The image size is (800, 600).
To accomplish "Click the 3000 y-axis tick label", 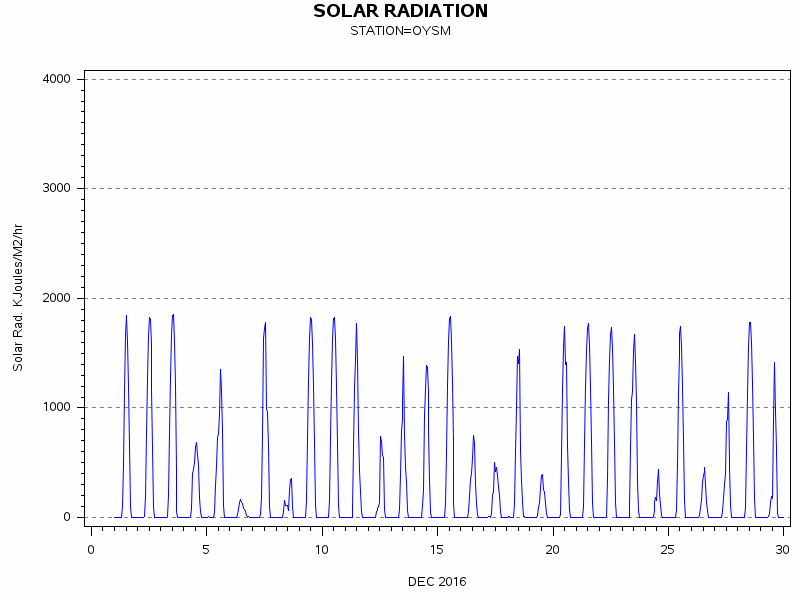I will [56, 188].
